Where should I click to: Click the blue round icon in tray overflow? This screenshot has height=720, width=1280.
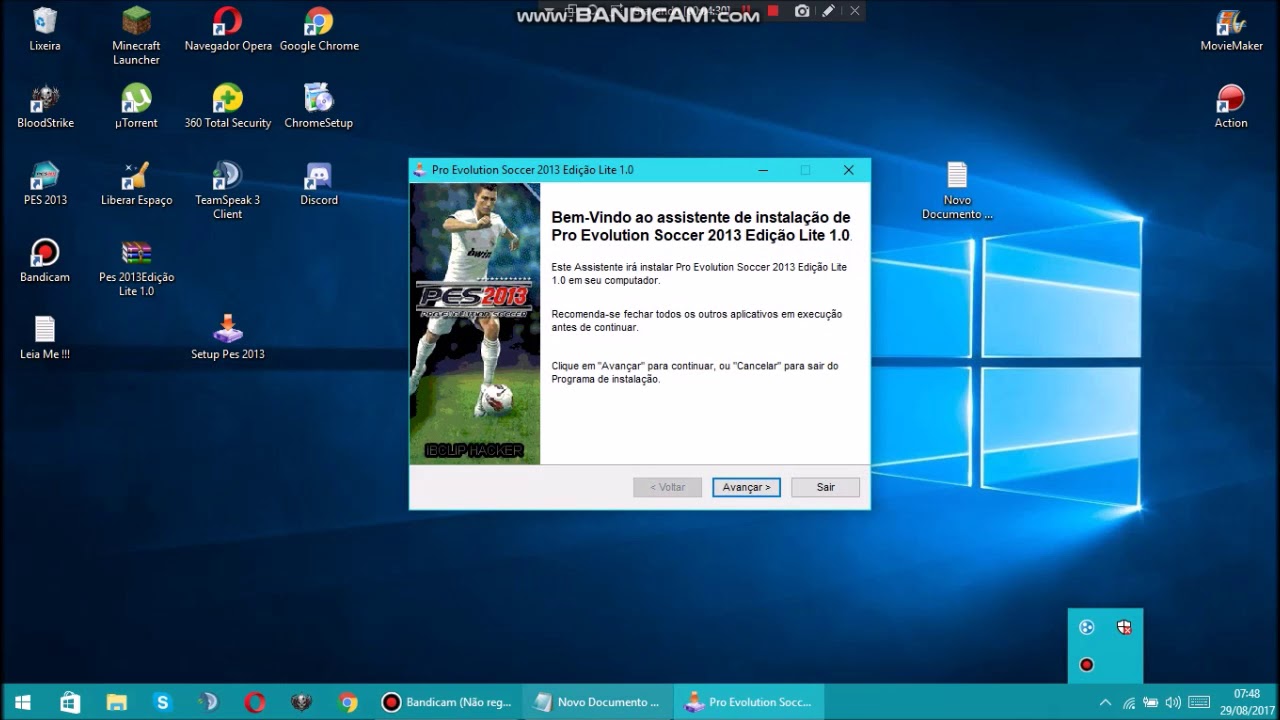[1086, 628]
